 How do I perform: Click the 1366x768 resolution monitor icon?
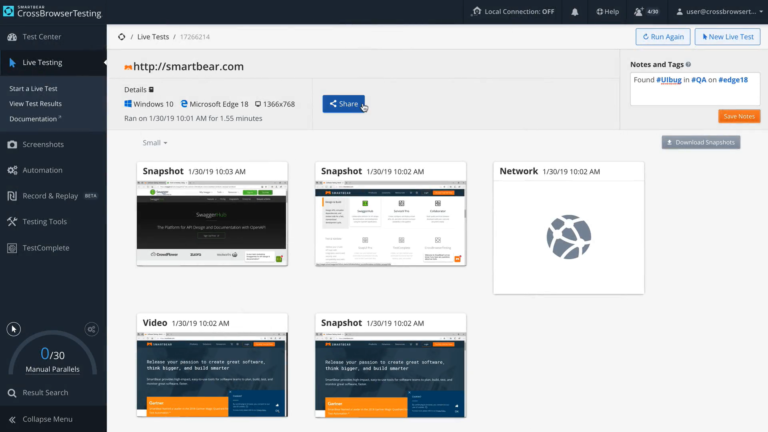pos(258,104)
